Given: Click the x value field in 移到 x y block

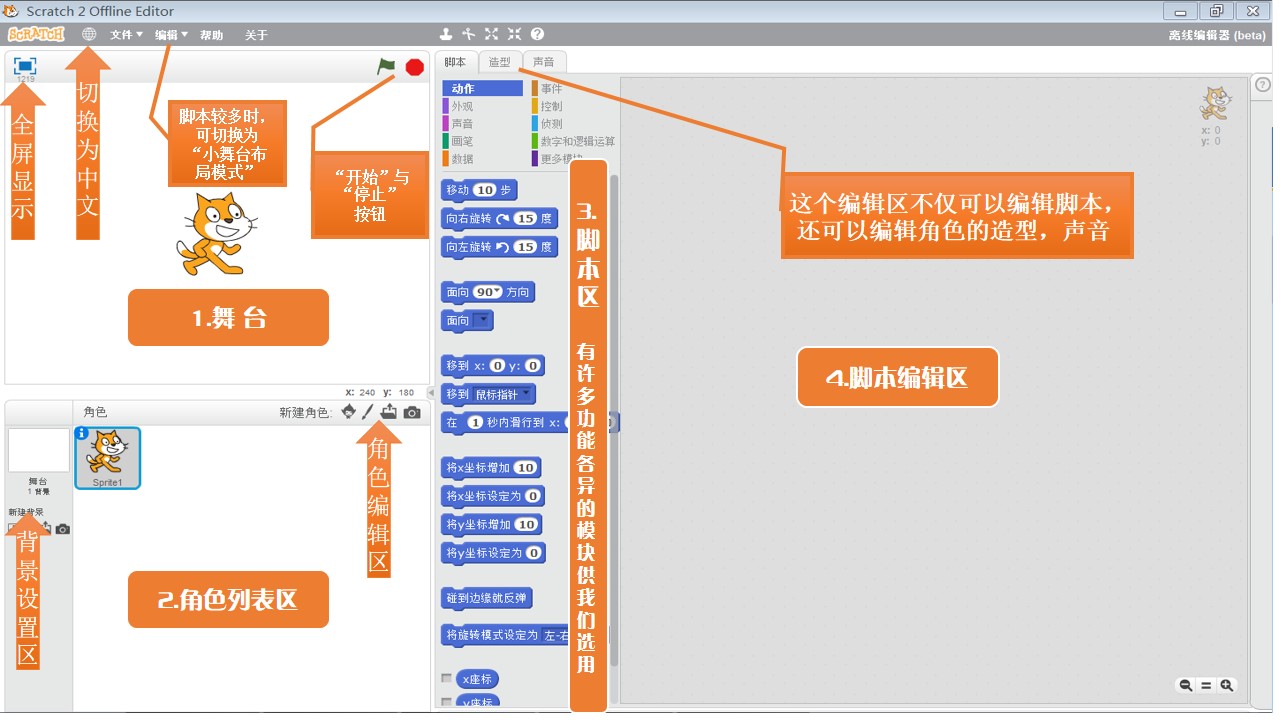Looking at the screenshot, I should tap(497, 366).
